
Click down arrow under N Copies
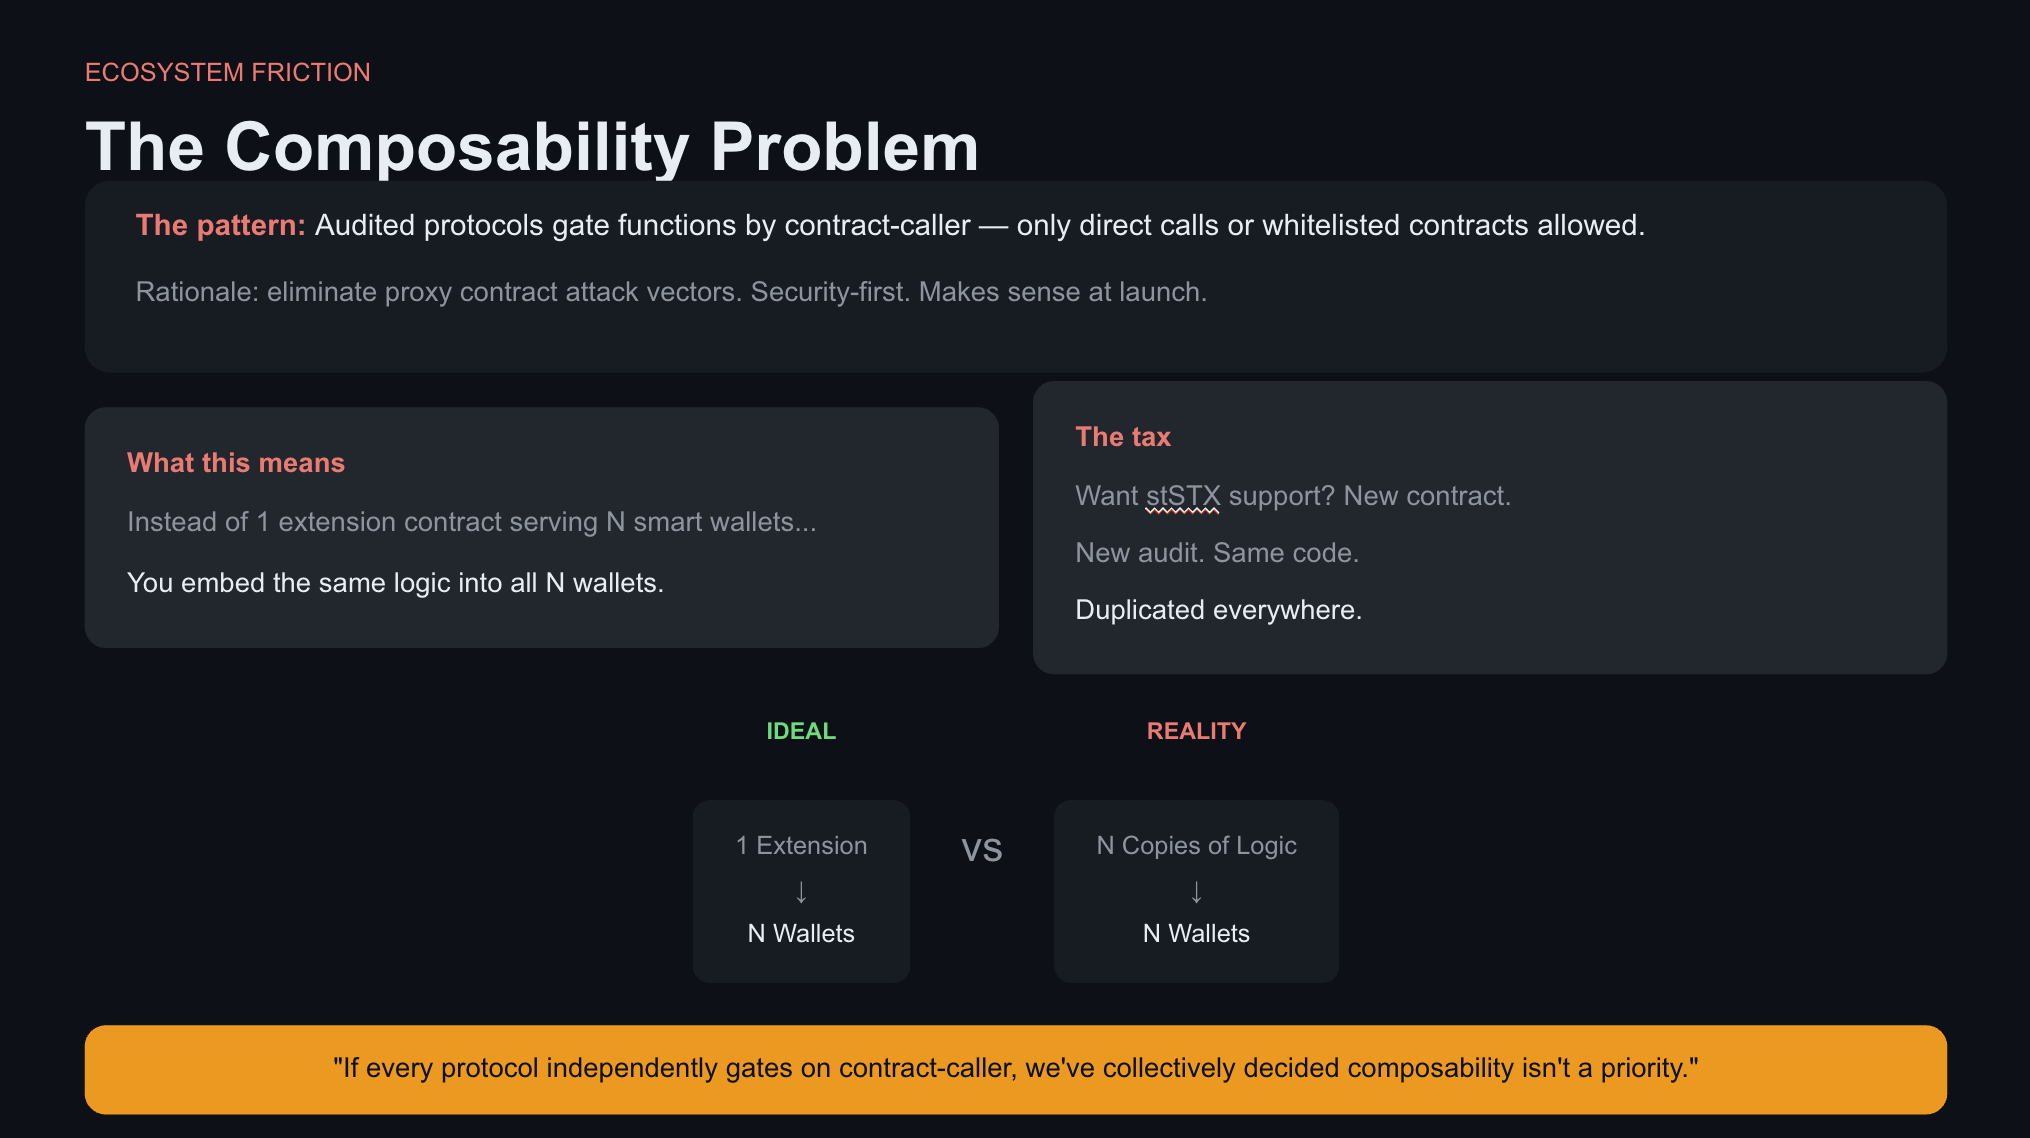click(x=1196, y=891)
